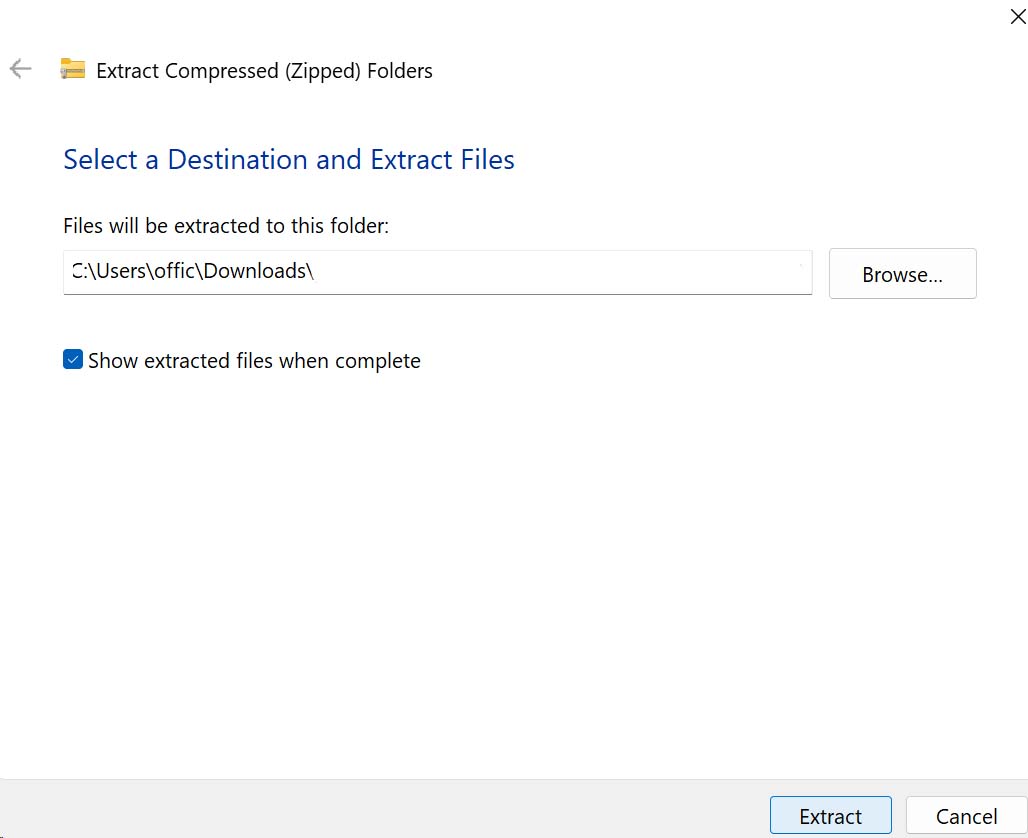Image resolution: width=1028 pixels, height=838 pixels.
Task: Uncheck the Show extracted files checkbox box
Action: [73, 360]
